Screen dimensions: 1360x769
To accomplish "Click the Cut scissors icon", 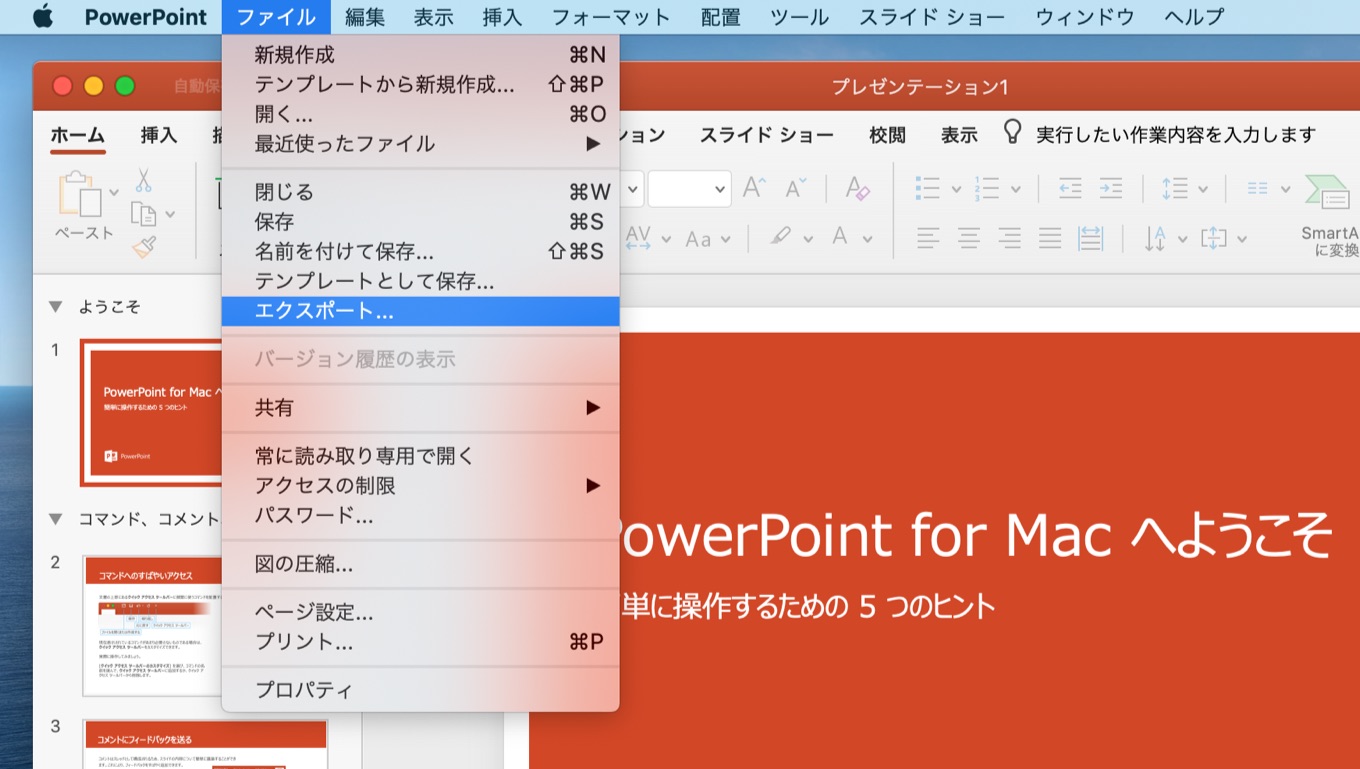I will pyautogui.click(x=144, y=180).
